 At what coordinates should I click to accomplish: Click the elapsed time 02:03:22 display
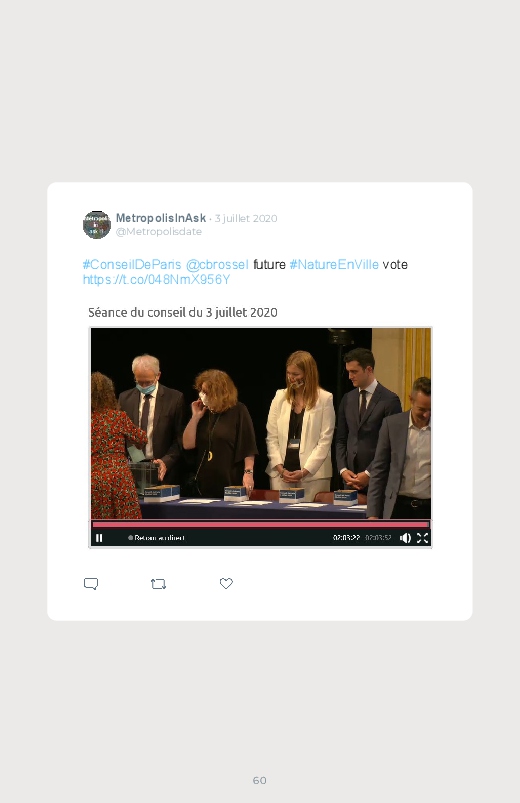click(x=346, y=538)
